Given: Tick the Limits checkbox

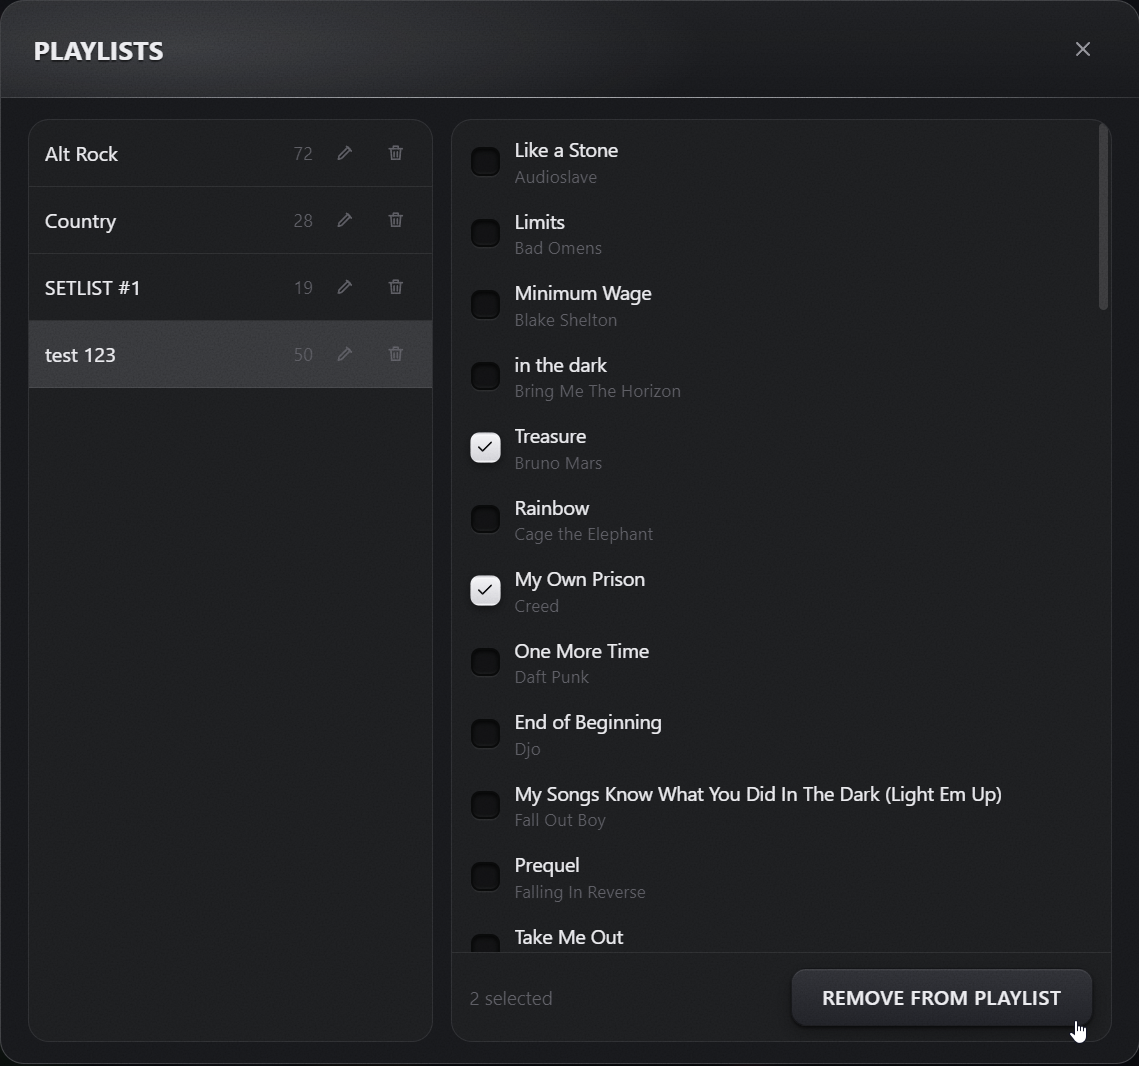Looking at the screenshot, I should [x=485, y=233].
